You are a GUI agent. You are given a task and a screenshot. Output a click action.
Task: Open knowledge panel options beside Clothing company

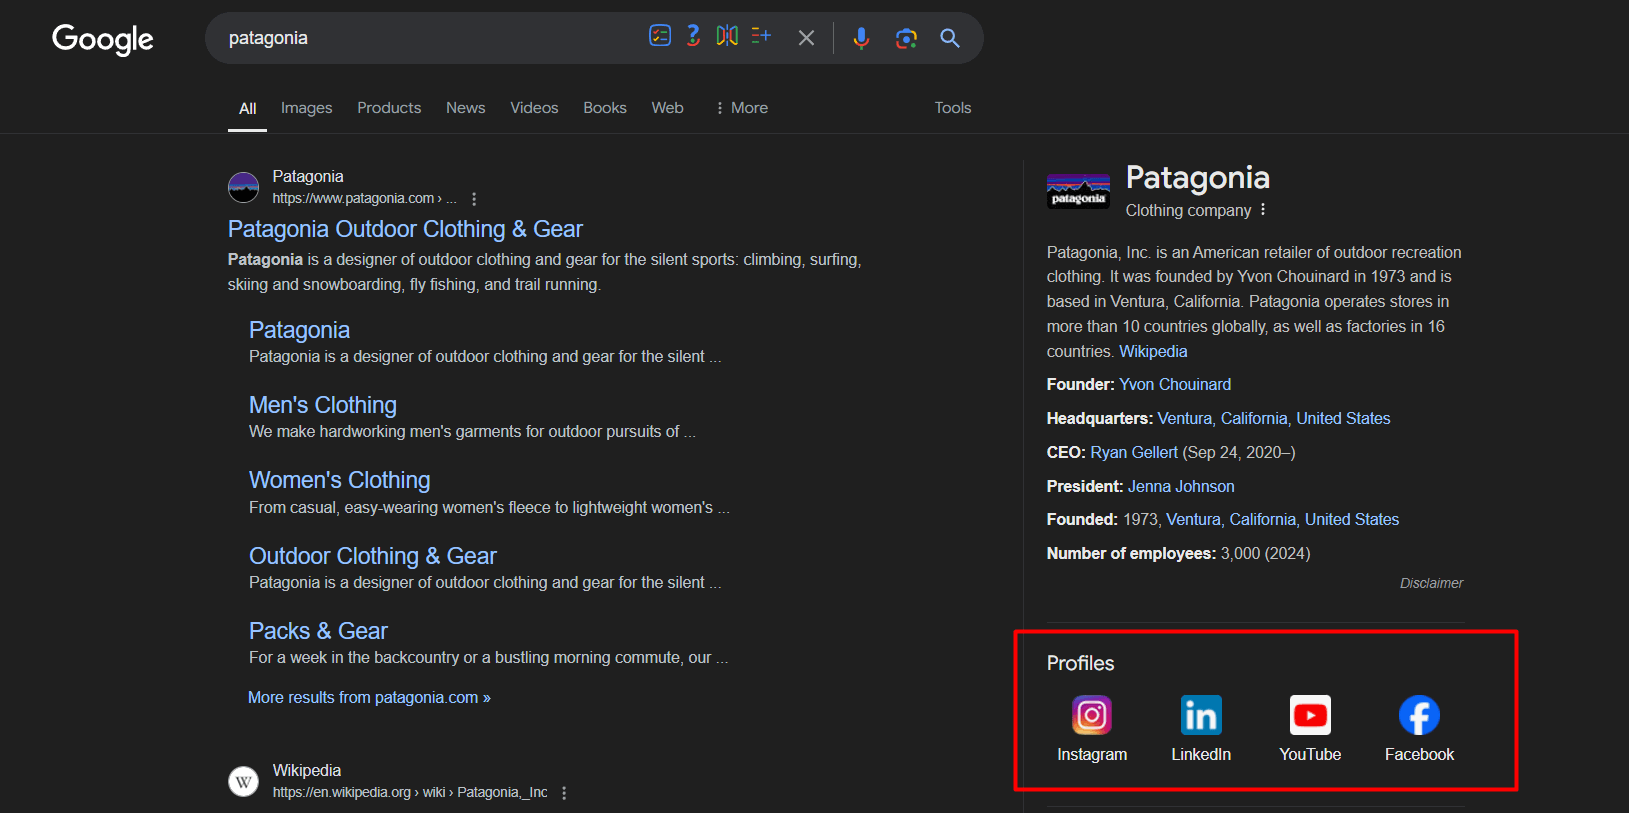[1263, 210]
